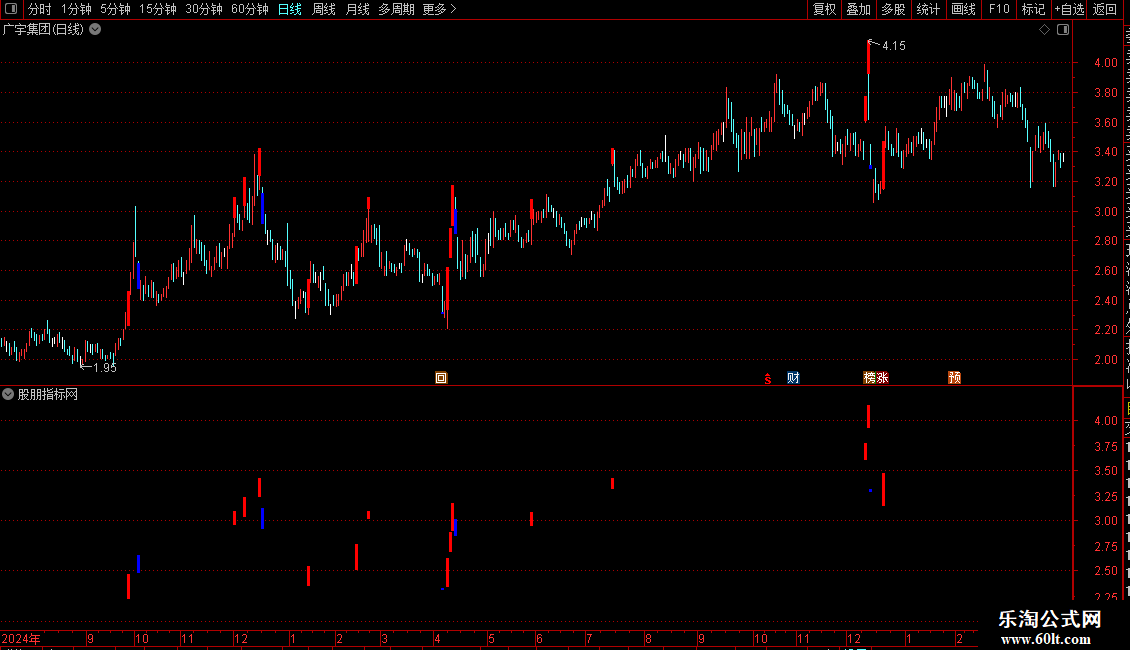Click the 涨 limit-up marker
Screen dimensions: 1130x650
tap(882, 378)
